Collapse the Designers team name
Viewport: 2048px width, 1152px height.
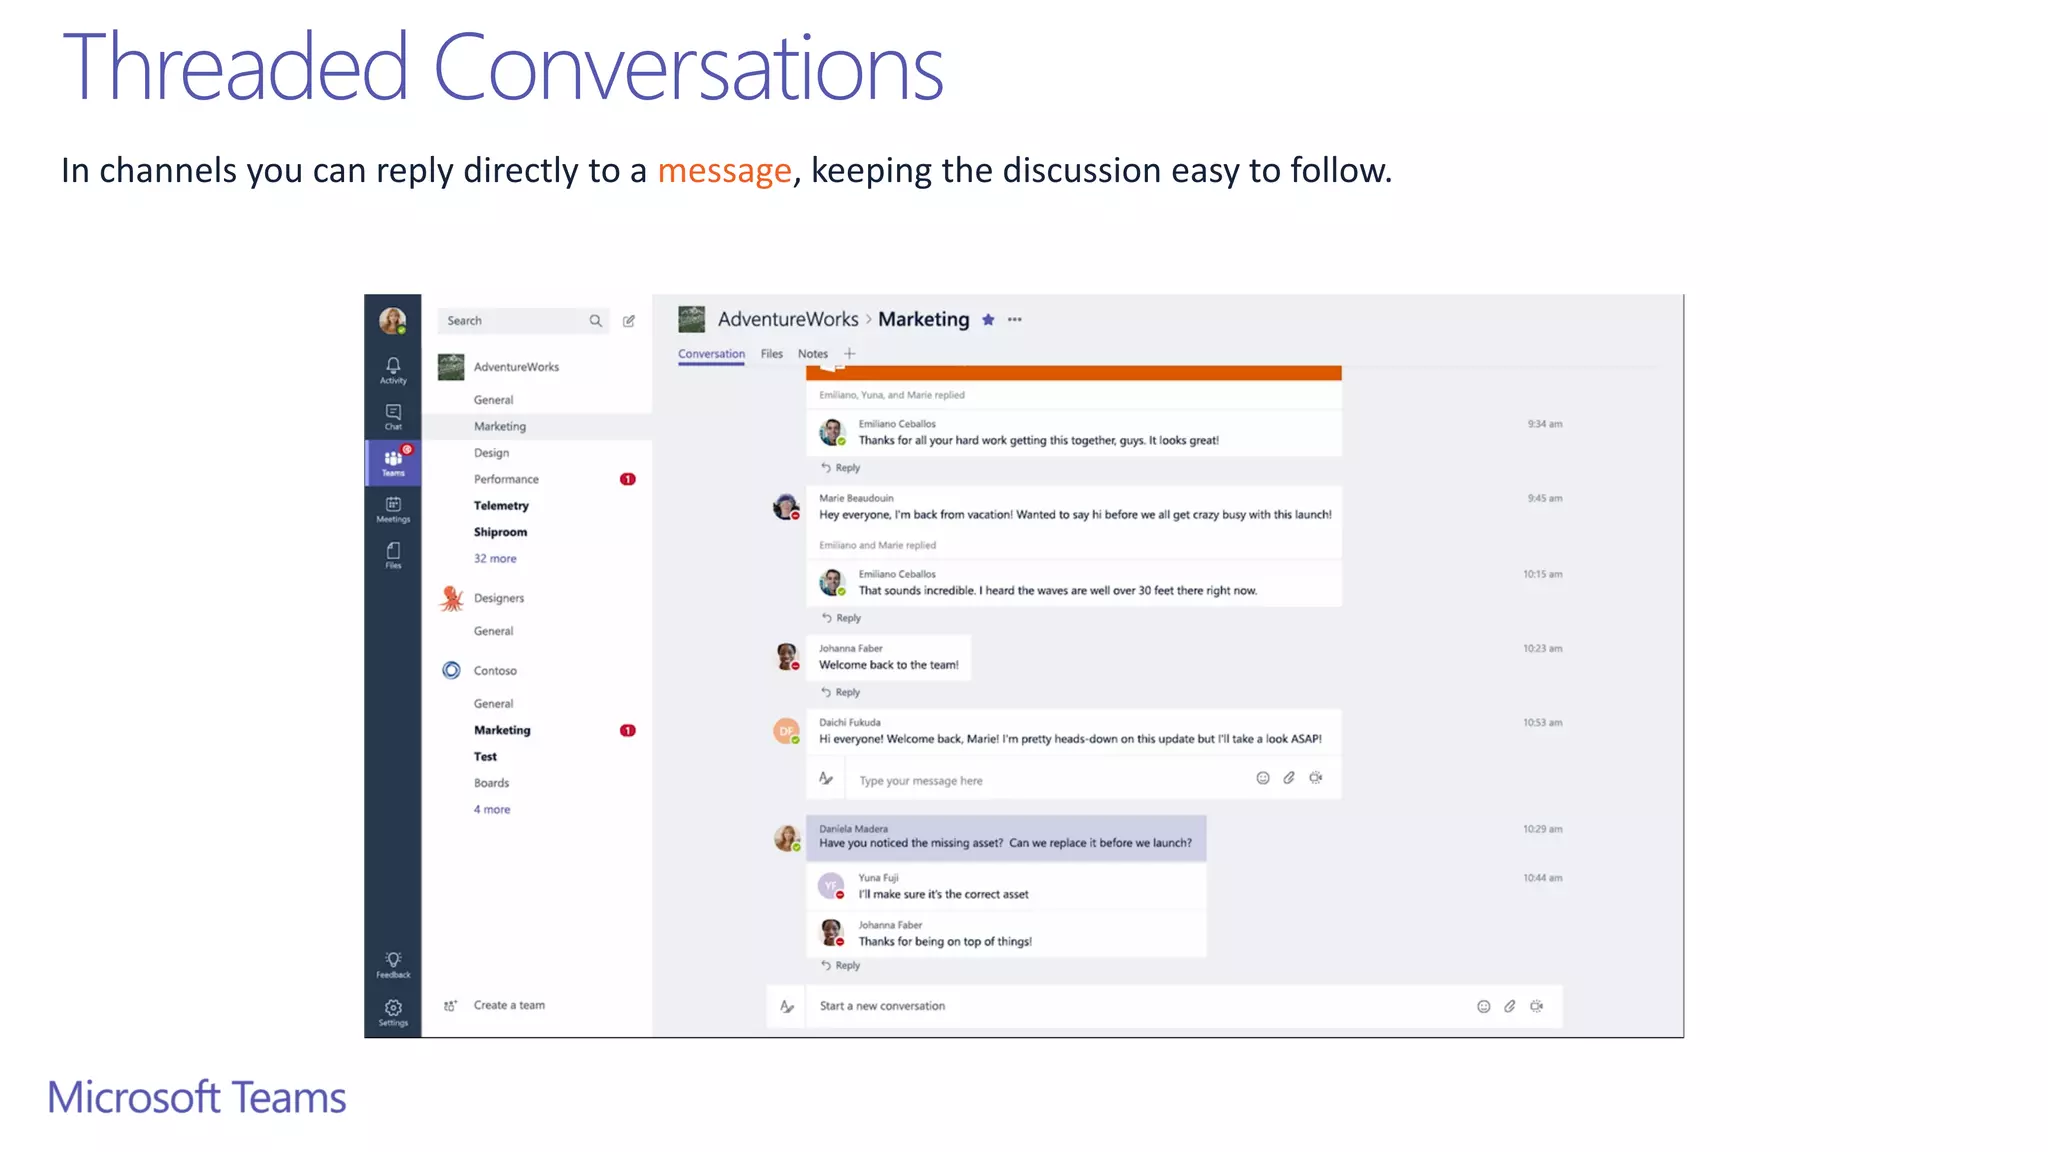point(499,598)
